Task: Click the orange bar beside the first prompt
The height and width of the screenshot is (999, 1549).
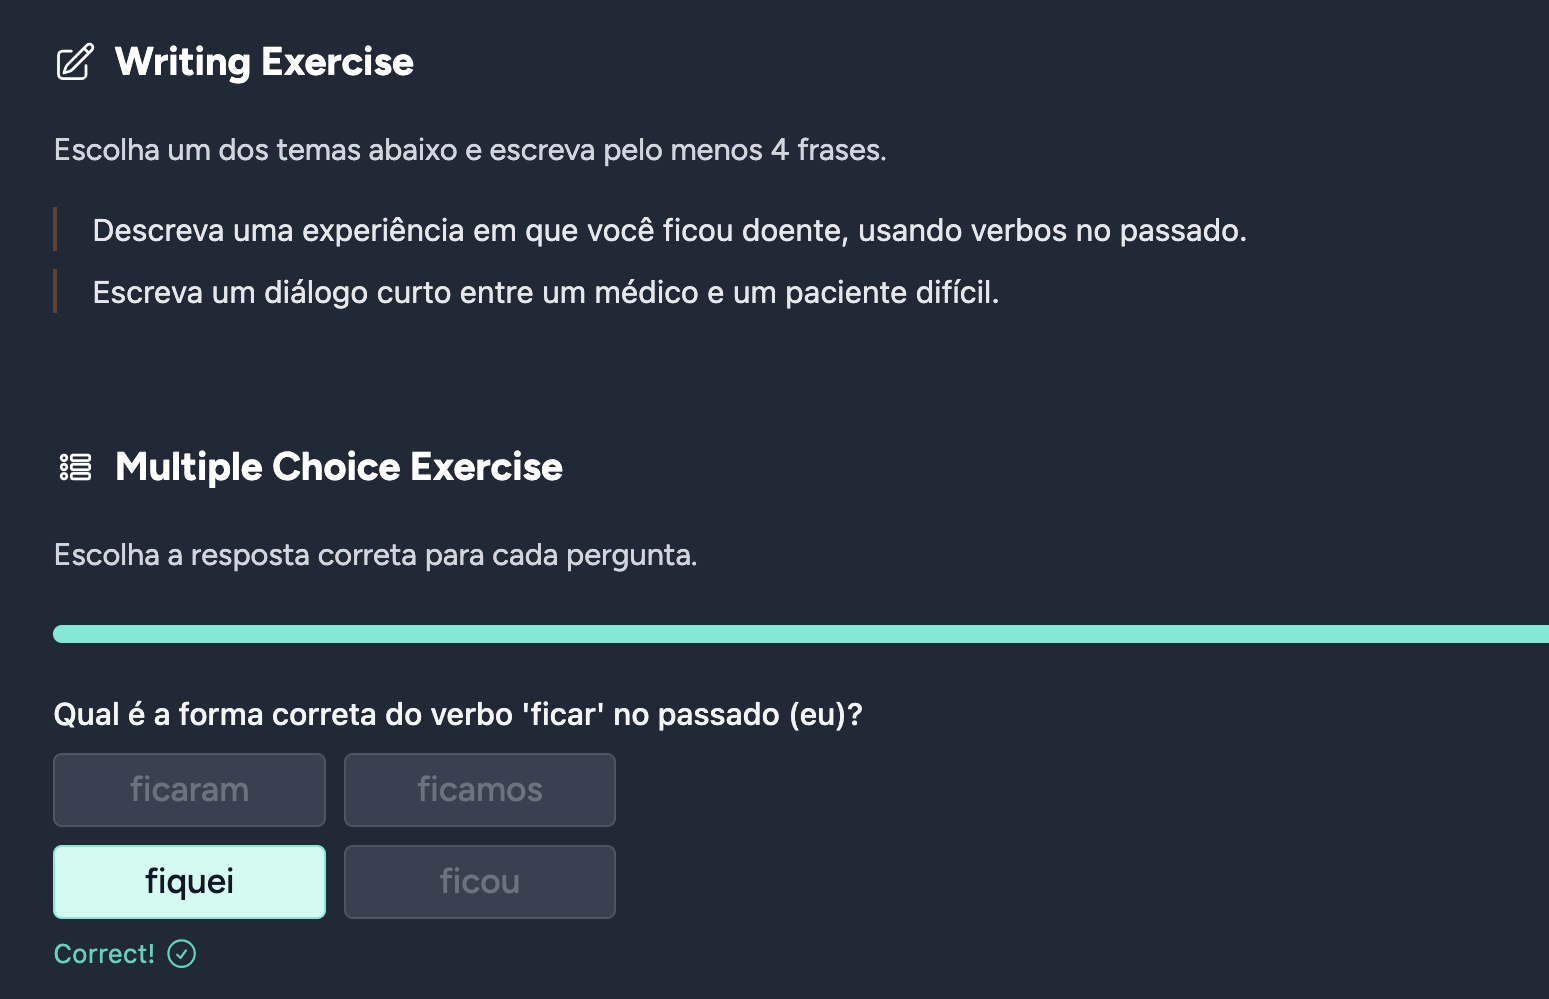Action: coord(55,230)
